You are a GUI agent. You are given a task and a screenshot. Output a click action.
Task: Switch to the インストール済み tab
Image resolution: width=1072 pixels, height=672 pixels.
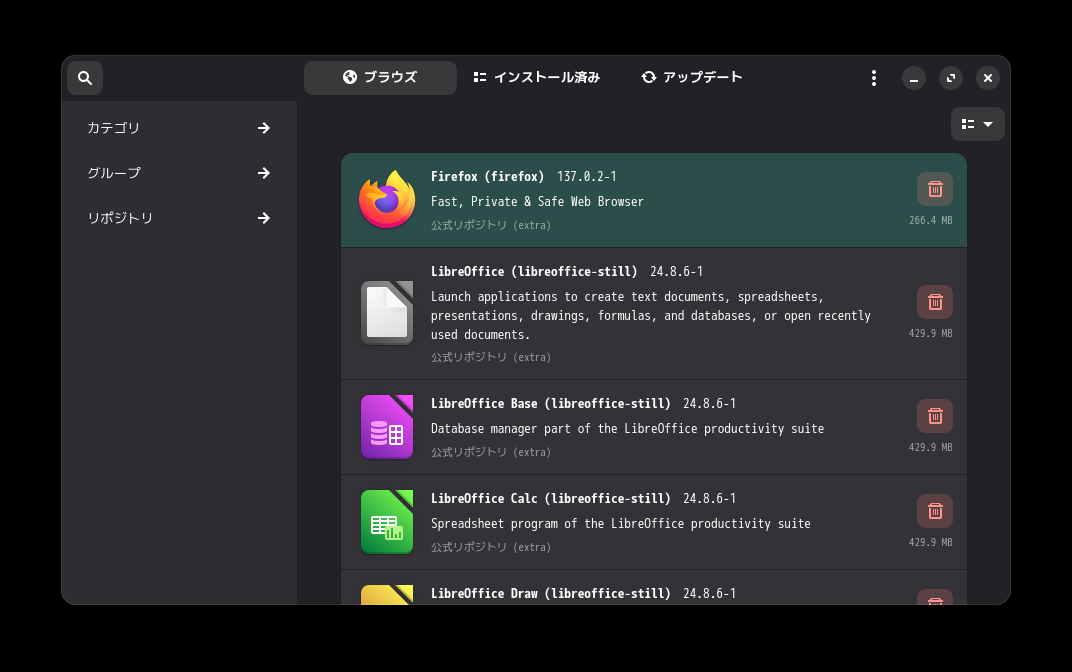(537, 77)
